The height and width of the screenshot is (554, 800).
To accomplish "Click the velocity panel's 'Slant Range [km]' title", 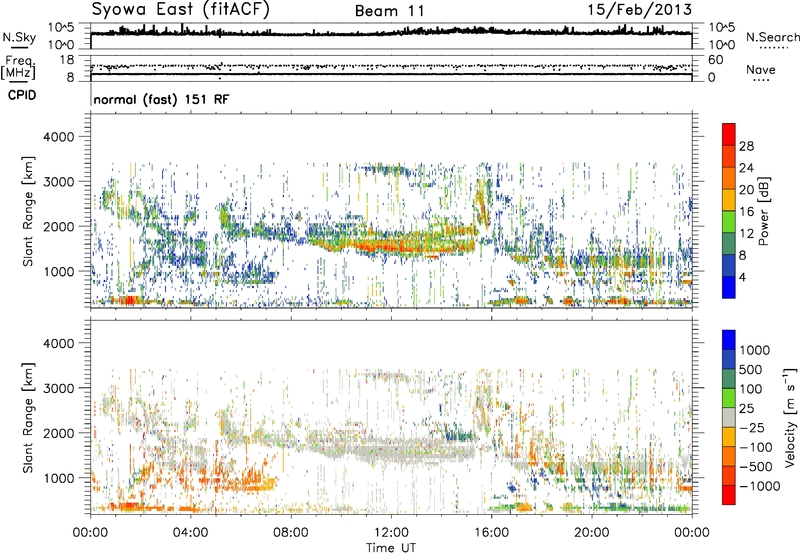I will point(28,417).
